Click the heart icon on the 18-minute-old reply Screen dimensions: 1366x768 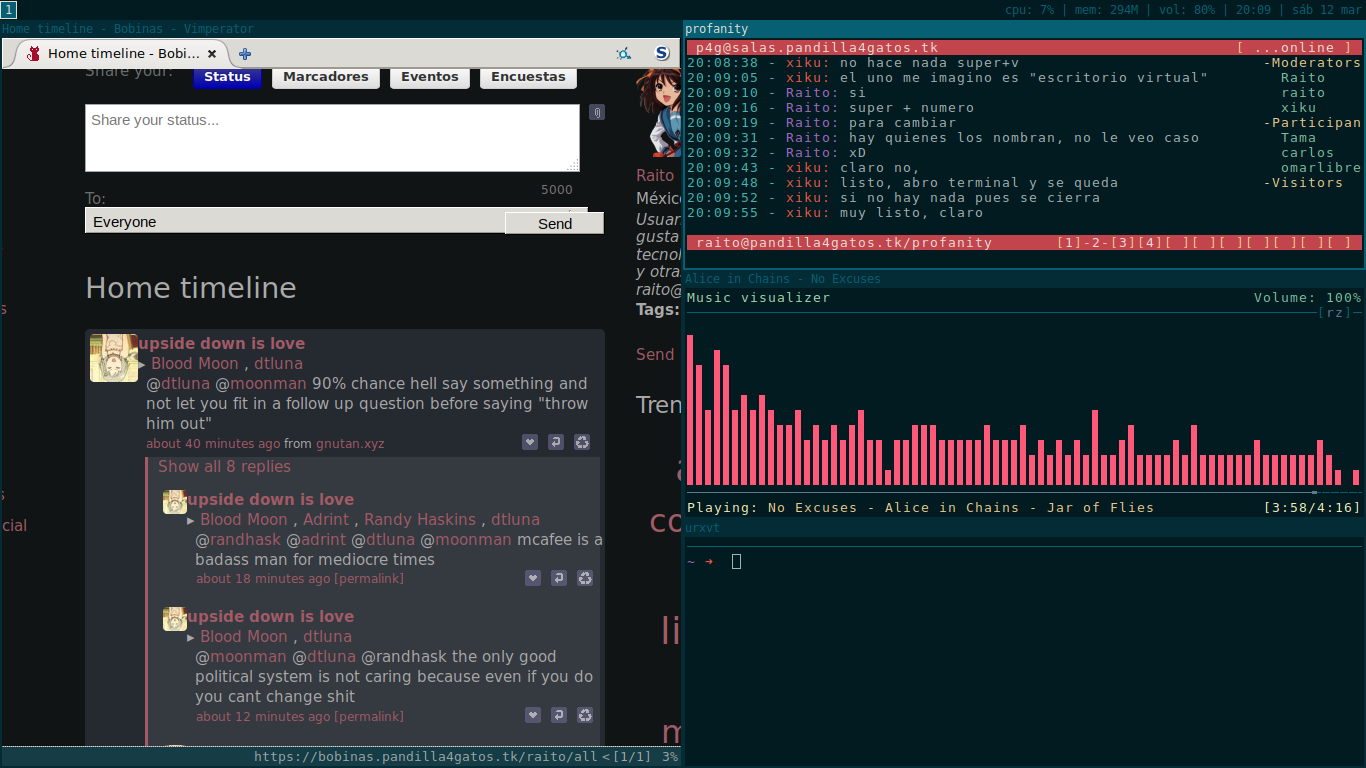[533, 578]
